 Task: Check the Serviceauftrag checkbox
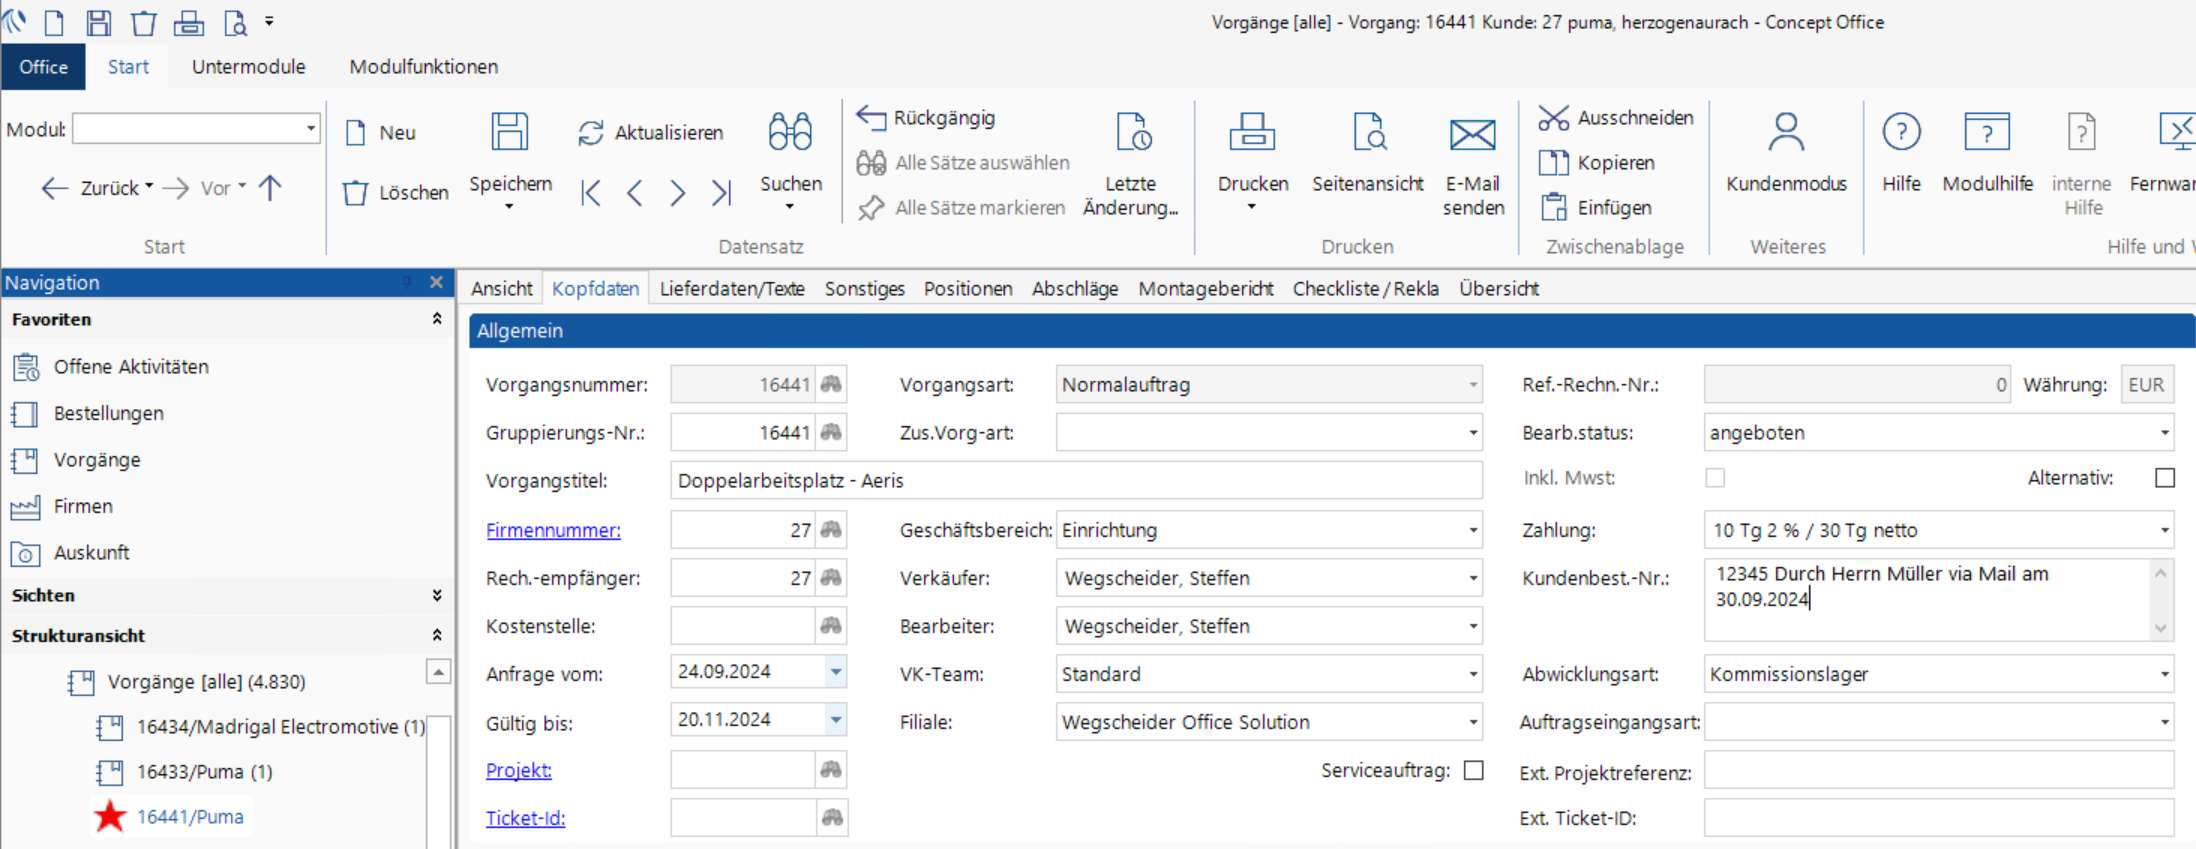point(1473,770)
